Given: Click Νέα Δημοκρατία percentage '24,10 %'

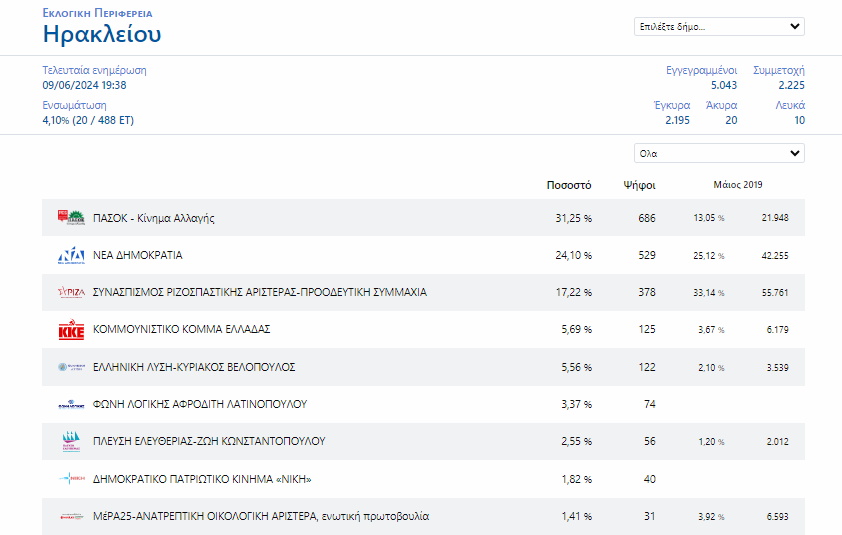Looking at the screenshot, I should (574, 255).
